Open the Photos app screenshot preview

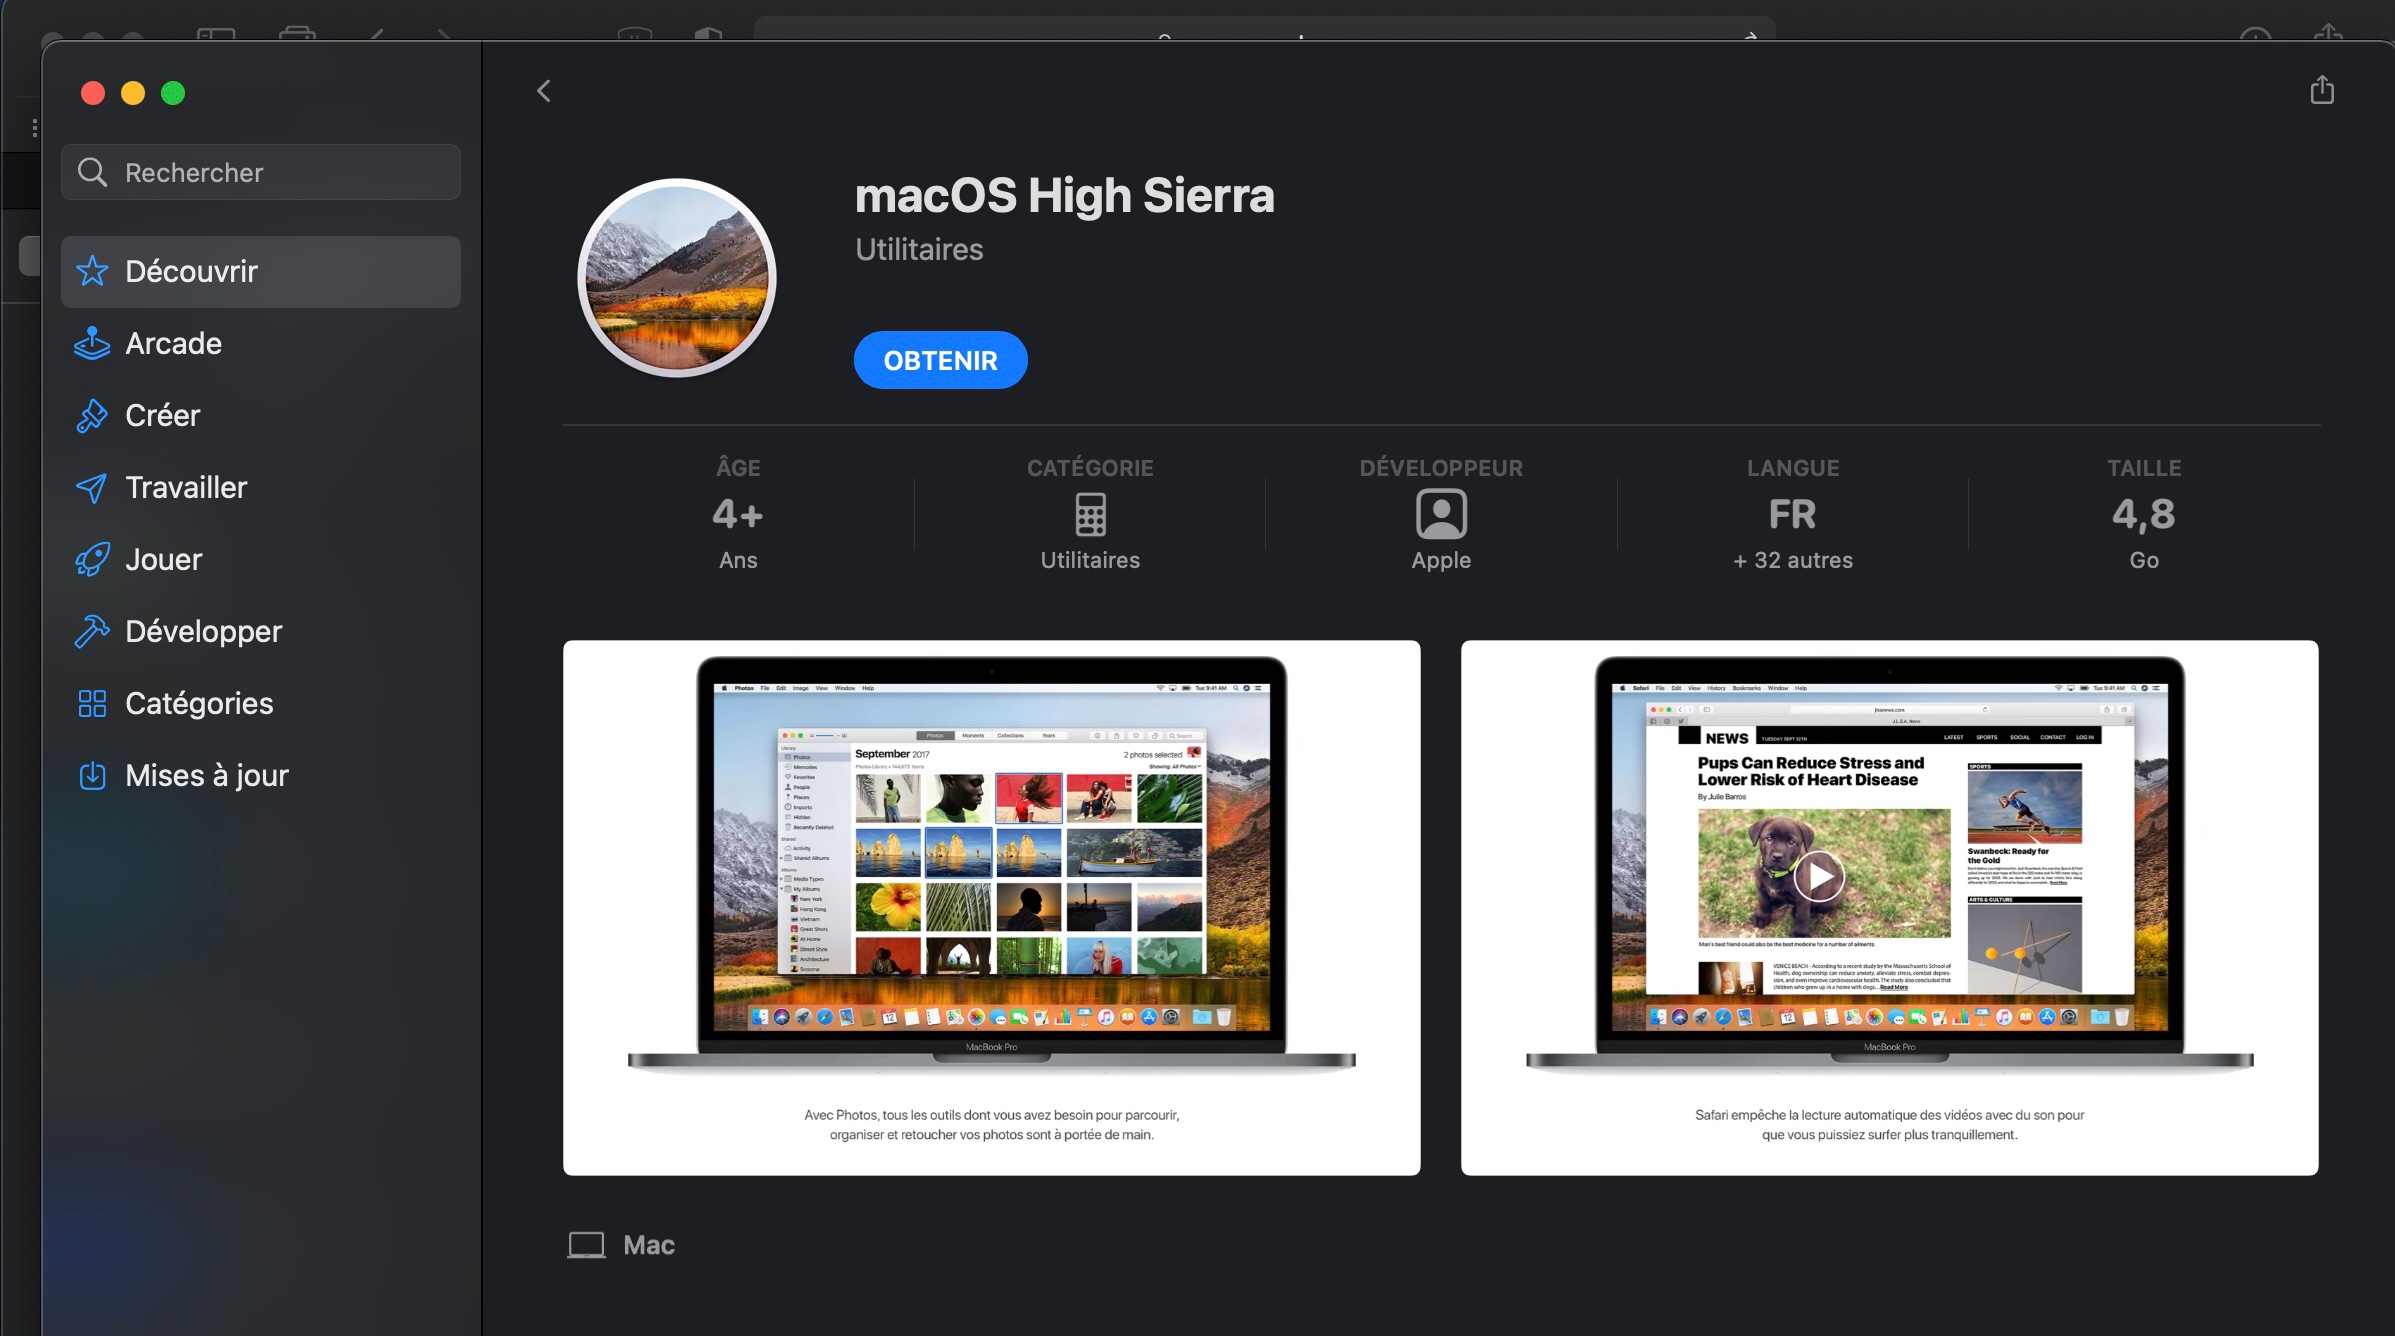991,906
